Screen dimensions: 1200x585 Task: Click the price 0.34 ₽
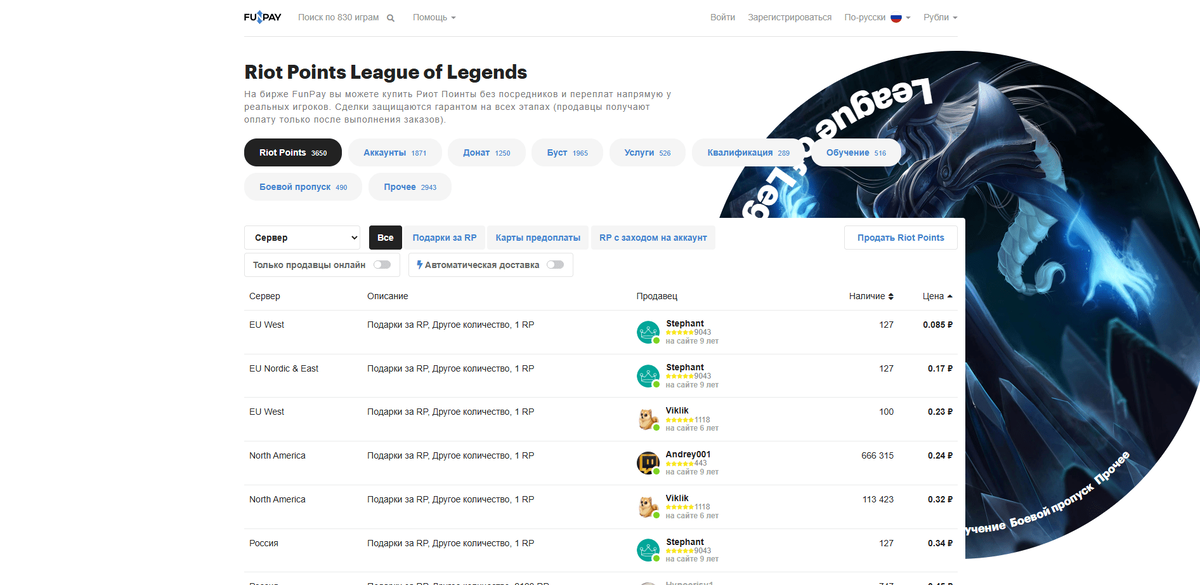pos(941,544)
